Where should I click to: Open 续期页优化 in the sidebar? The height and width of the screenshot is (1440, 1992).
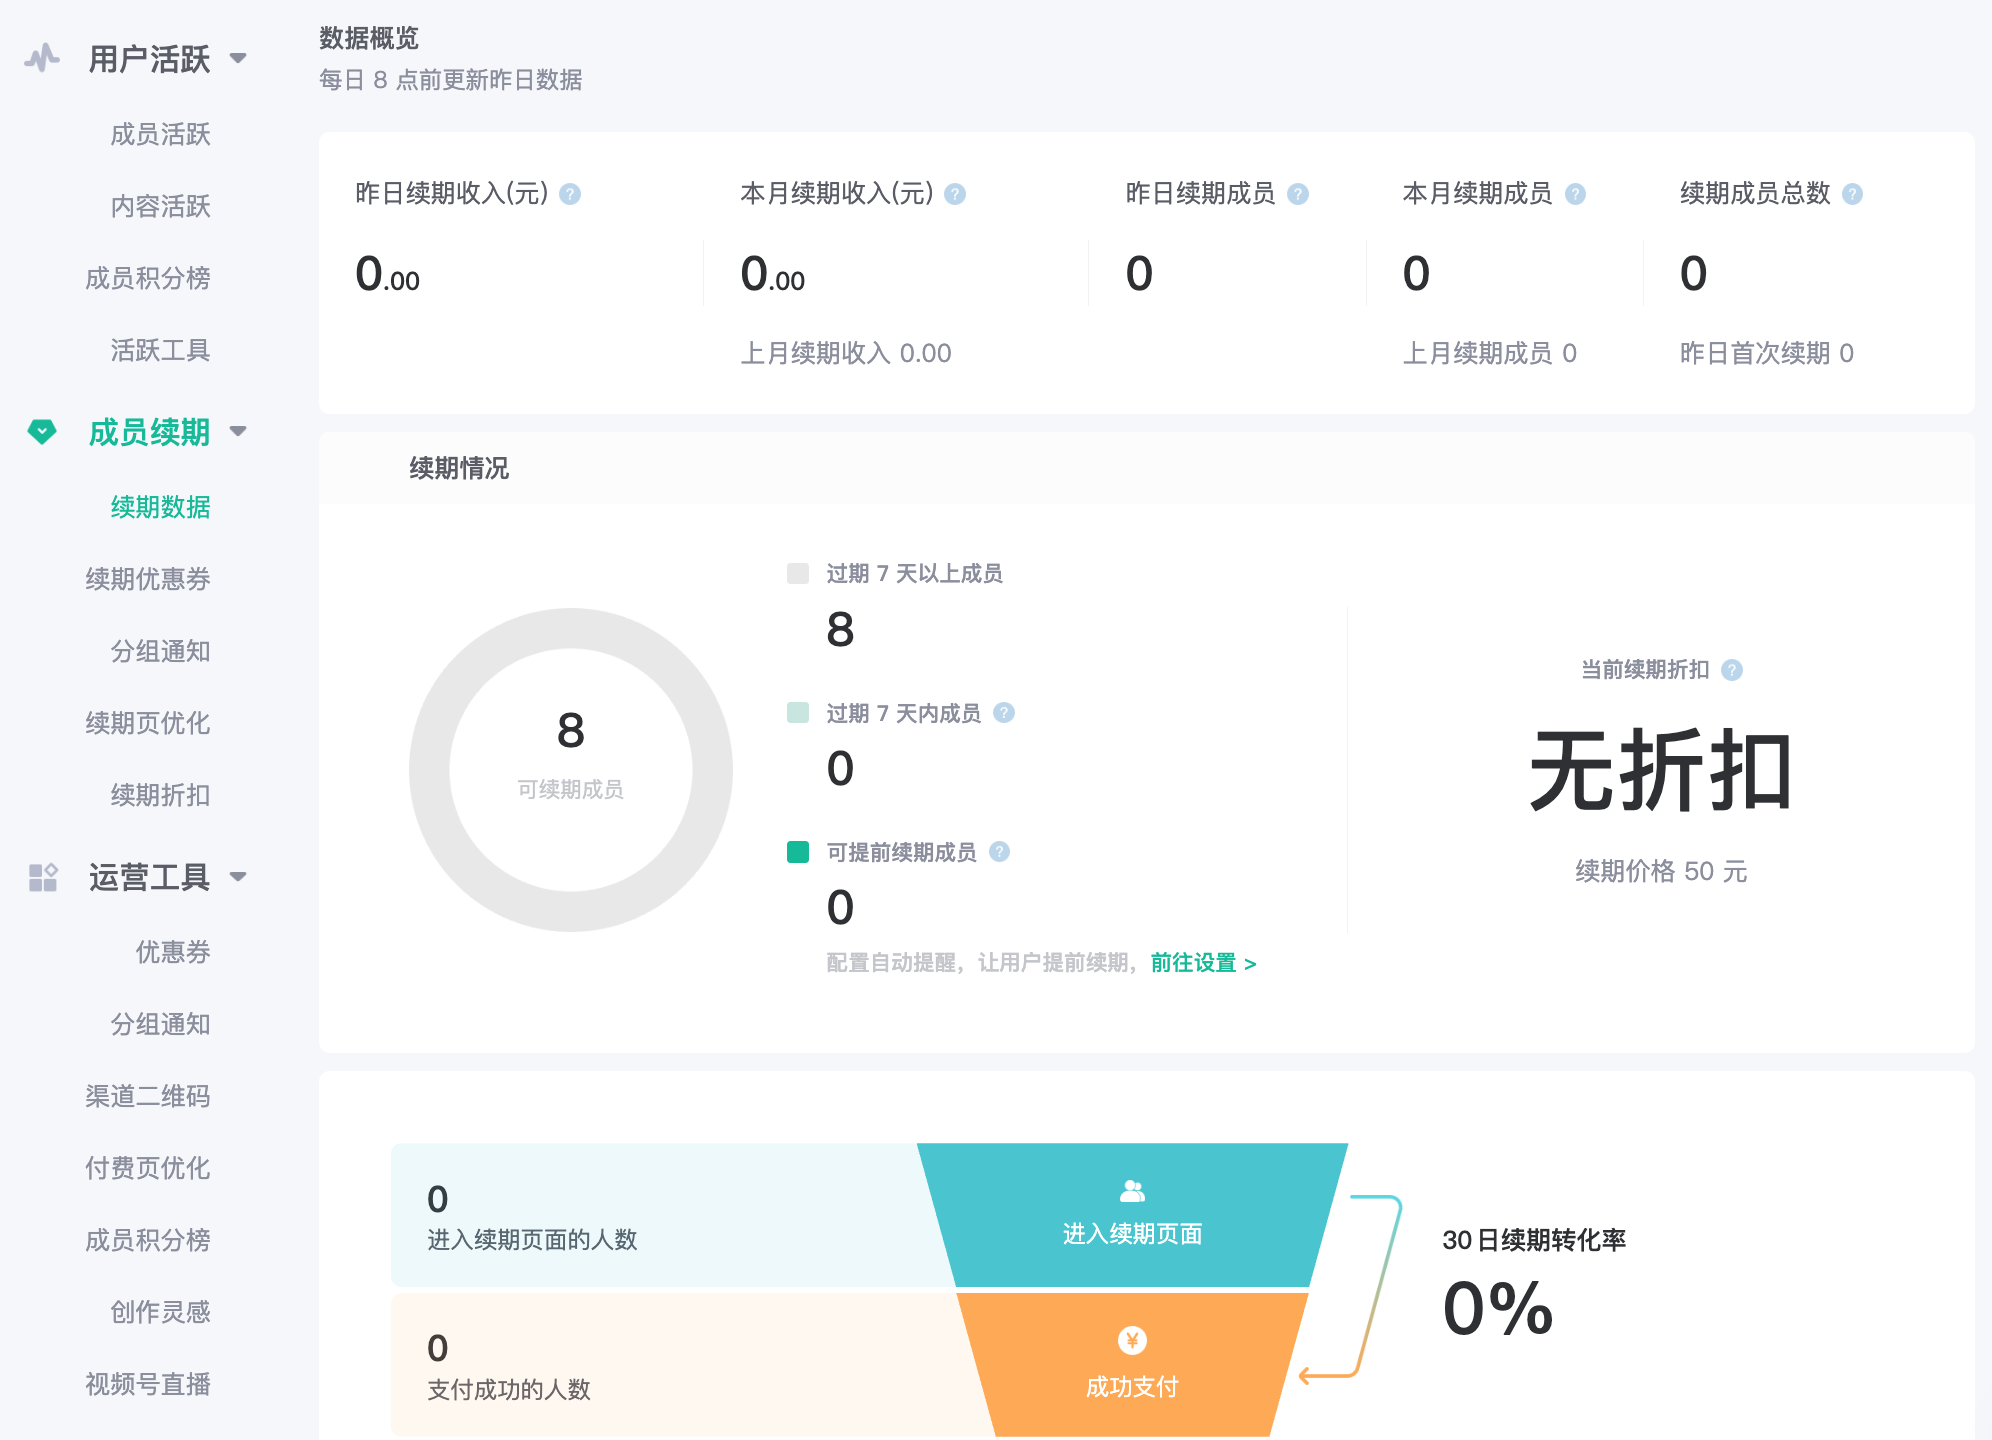148,723
